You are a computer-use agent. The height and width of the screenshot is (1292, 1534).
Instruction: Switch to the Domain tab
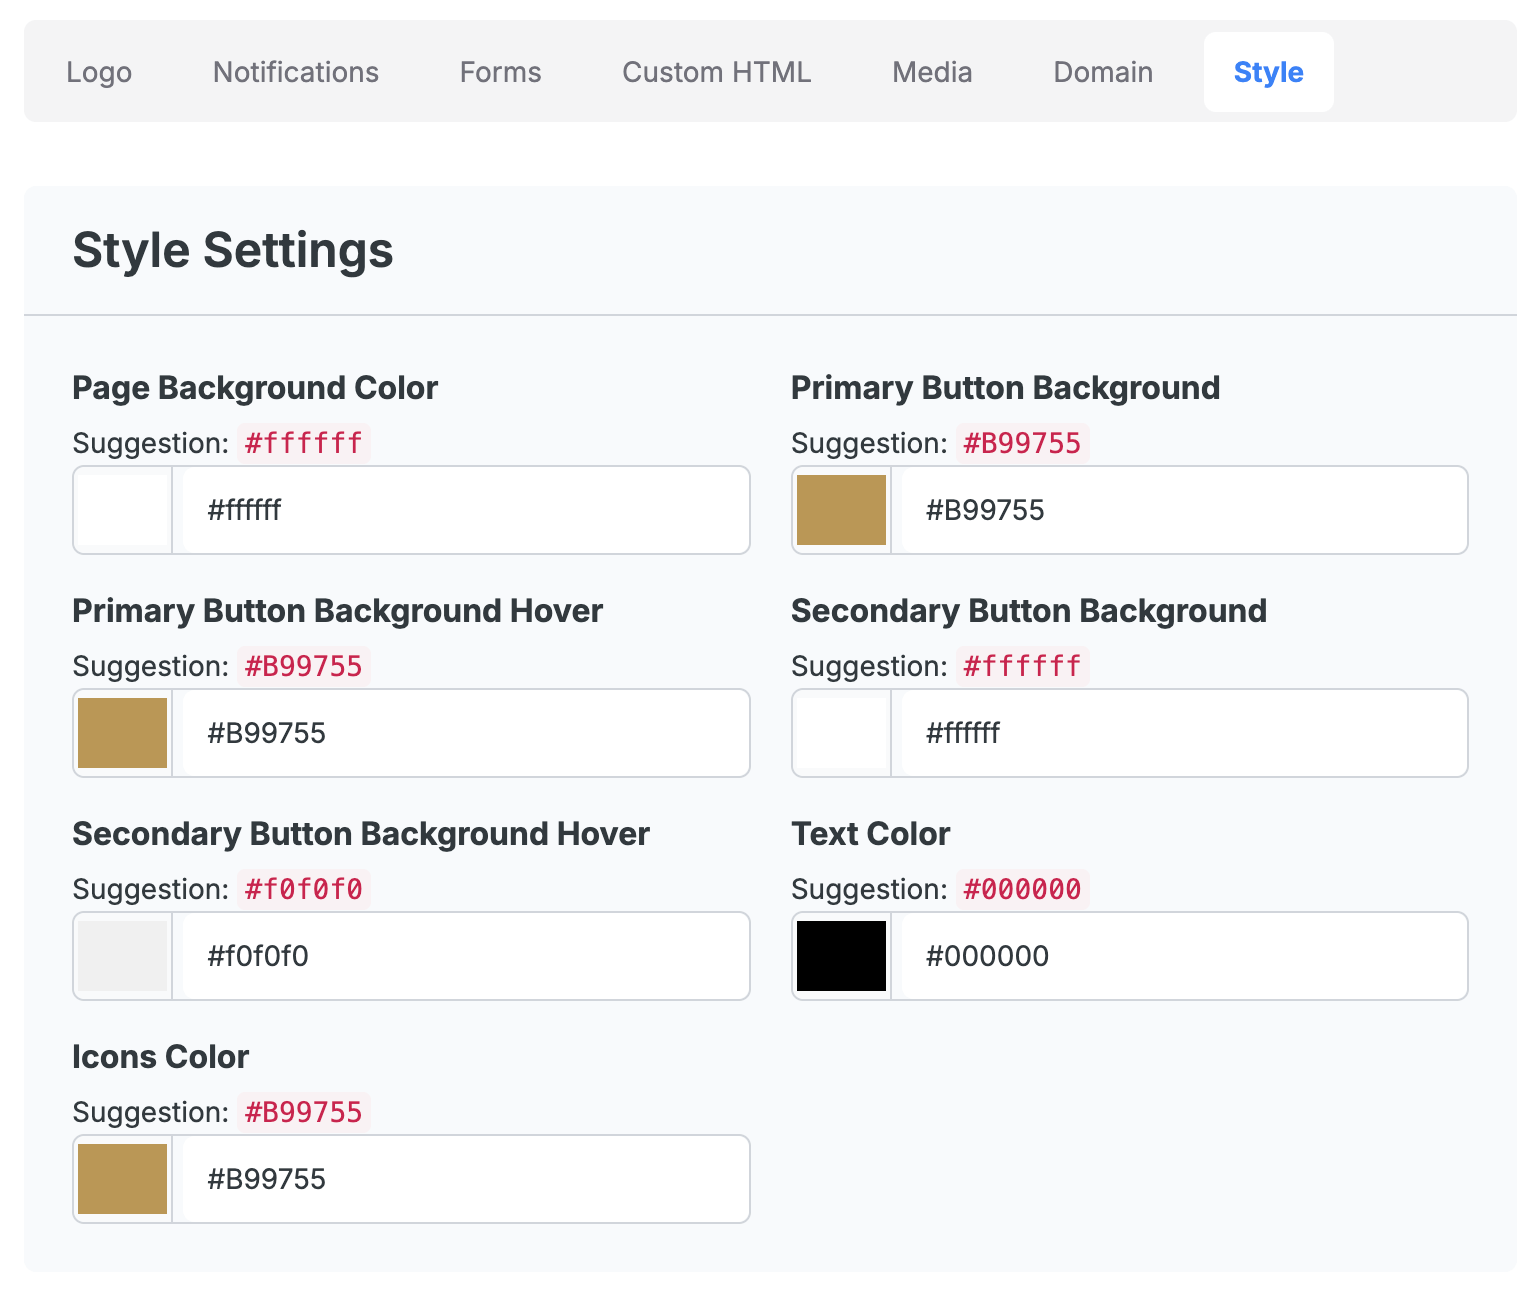[1103, 72]
